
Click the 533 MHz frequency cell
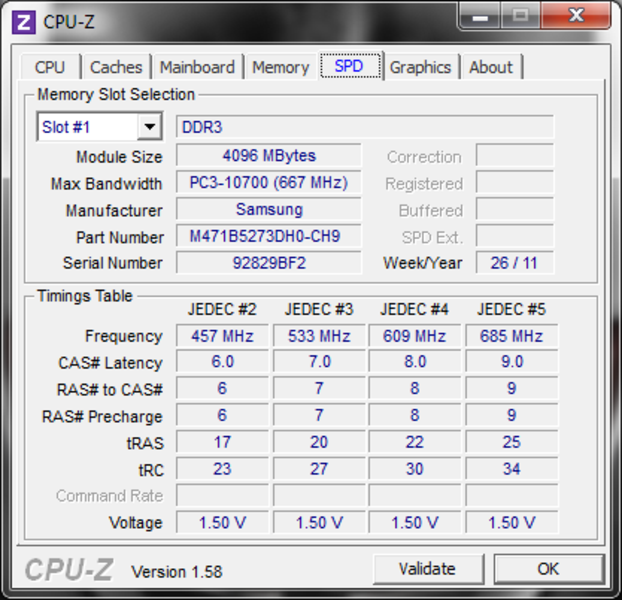[x=319, y=336]
